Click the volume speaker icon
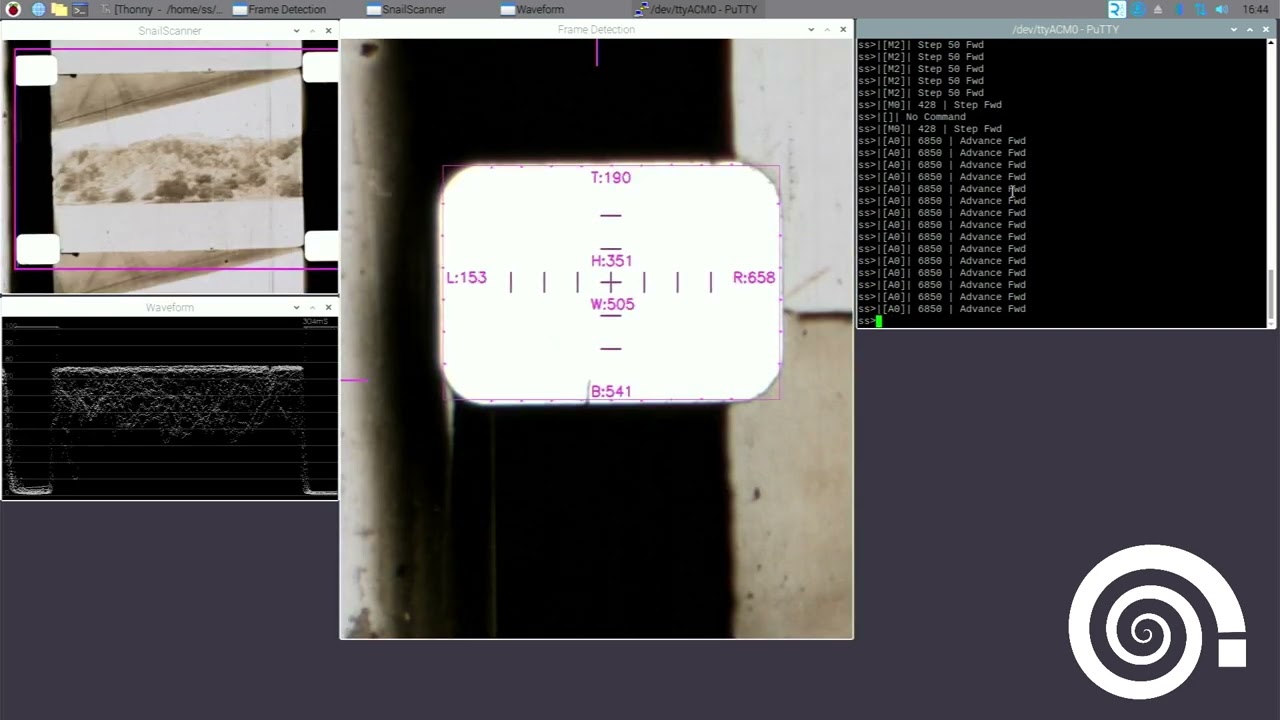This screenshot has height=720, width=1280. pyautogui.click(x=1221, y=9)
